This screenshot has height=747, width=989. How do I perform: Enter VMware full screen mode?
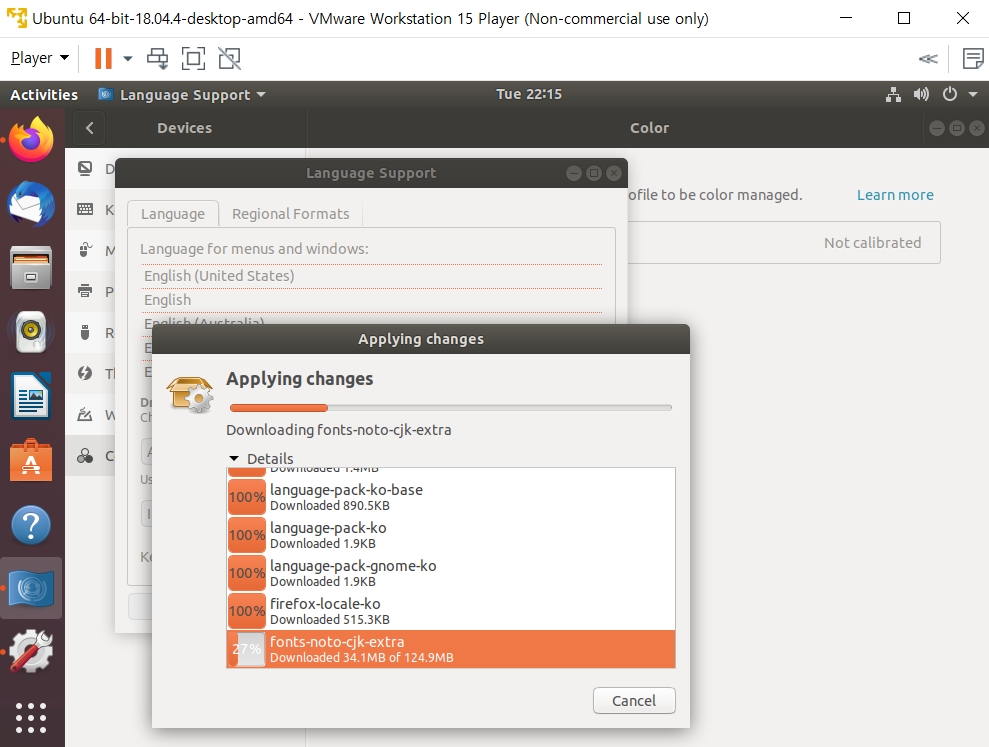(x=193, y=59)
